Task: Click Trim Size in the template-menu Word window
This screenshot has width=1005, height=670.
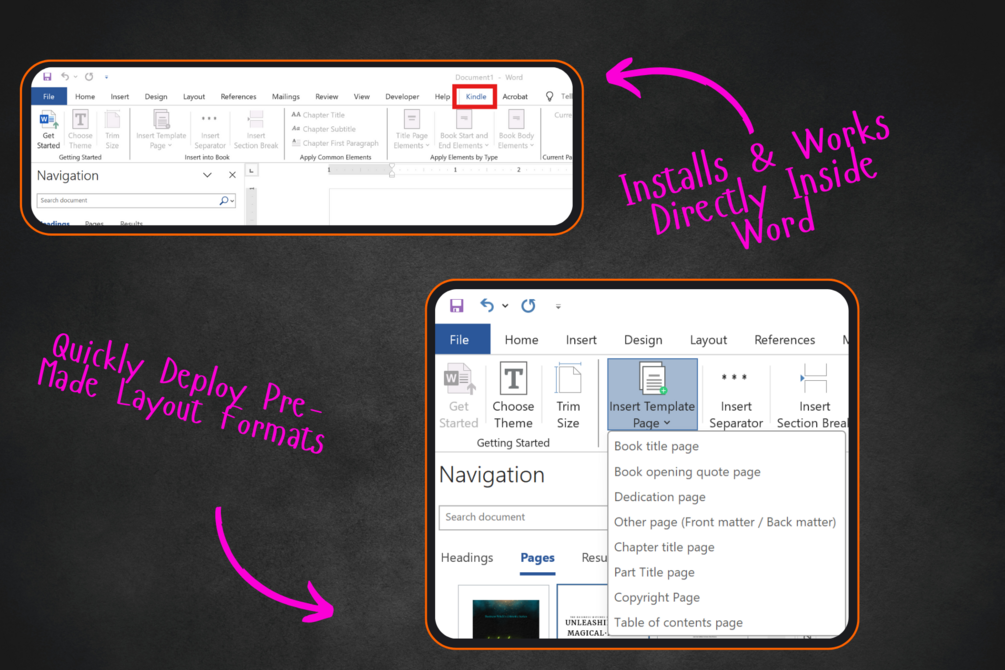Action: click(x=568, y=395)
